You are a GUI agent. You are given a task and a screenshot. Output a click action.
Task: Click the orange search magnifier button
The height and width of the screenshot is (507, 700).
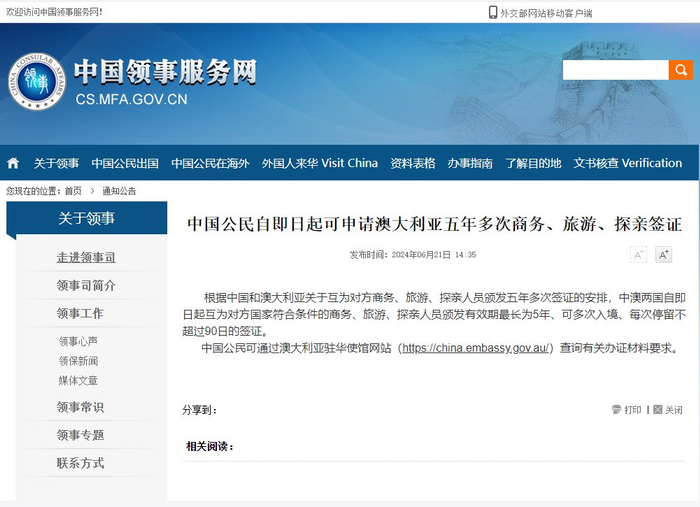681,70
